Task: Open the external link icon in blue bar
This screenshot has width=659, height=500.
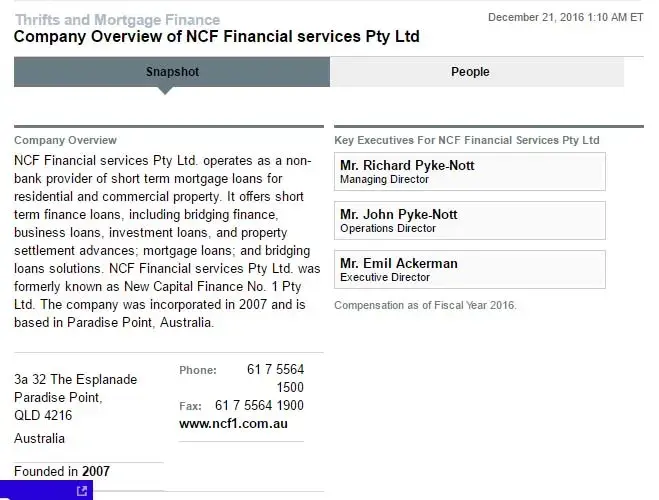Action: tap(82, 490)
